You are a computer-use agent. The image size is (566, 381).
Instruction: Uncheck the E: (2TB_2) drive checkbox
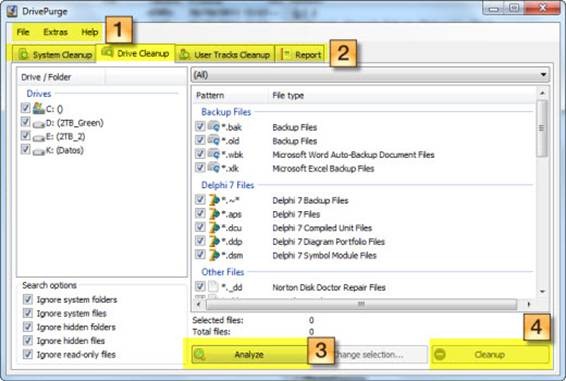pos(25,135)
